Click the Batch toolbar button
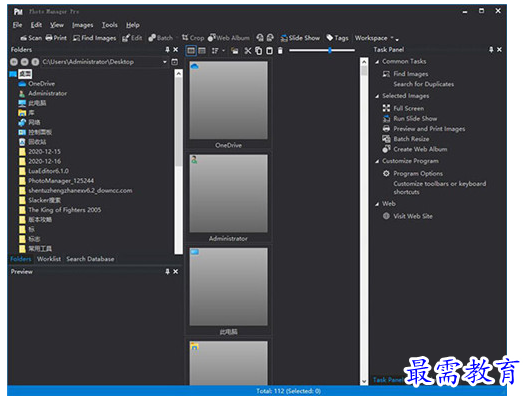528x403 pixels. coord(161,38)
